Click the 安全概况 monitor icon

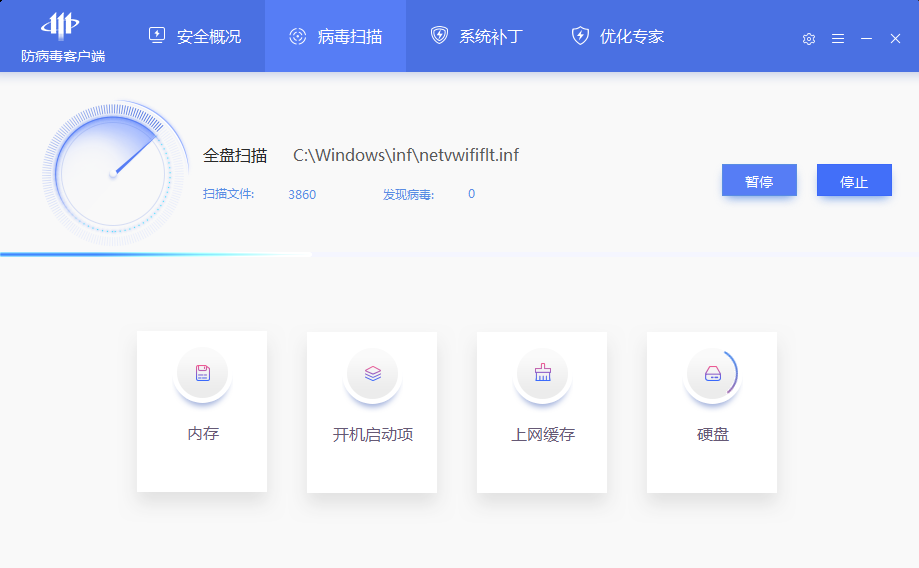click(157, 36)
